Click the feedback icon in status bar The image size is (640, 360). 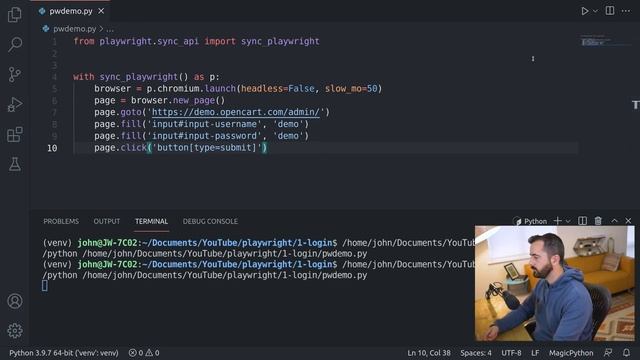[608, 353]
